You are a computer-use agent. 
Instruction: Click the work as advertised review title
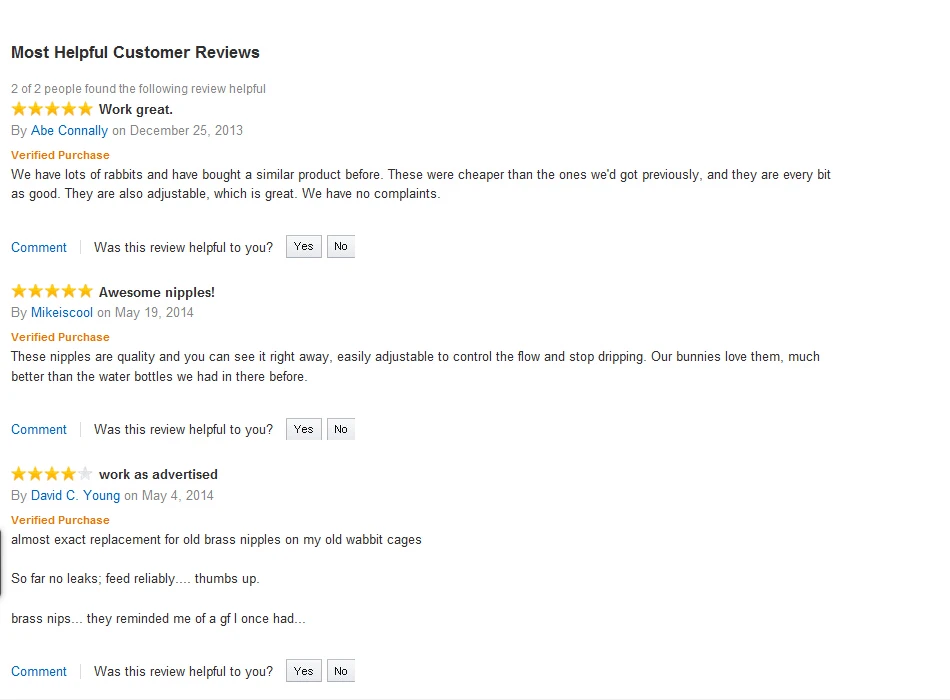pyautogui.click(x=158, y=474)
